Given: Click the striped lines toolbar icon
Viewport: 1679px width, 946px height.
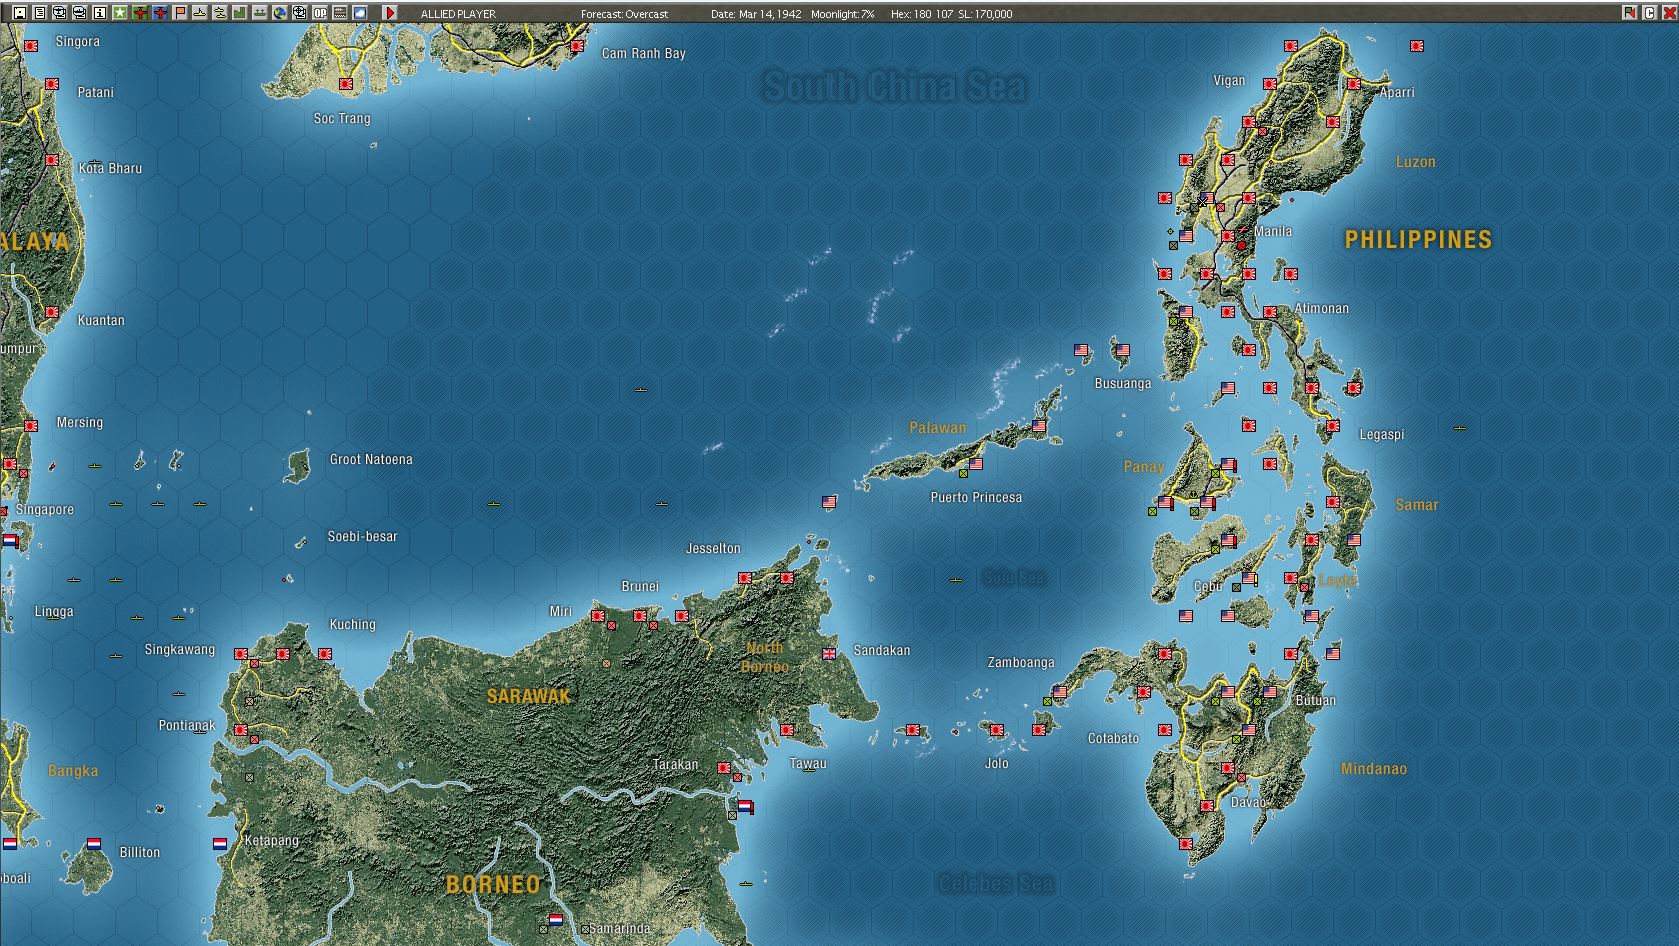Looking at the screenshot, I should tap(340, 13).
